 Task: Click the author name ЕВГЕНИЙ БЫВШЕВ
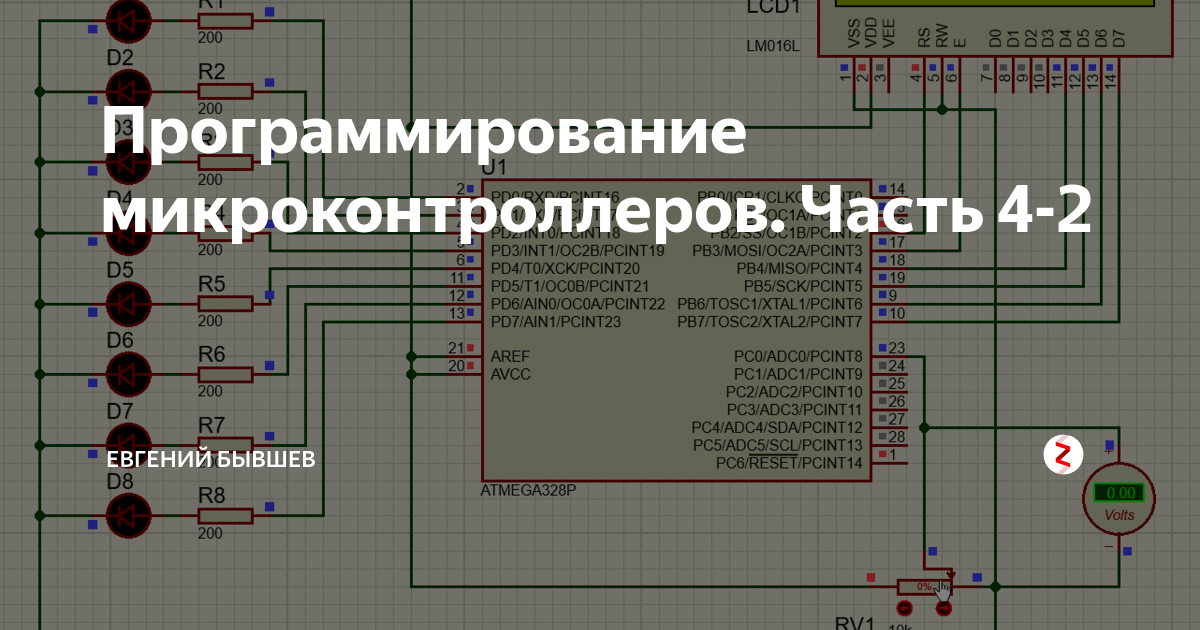(210, 459)
